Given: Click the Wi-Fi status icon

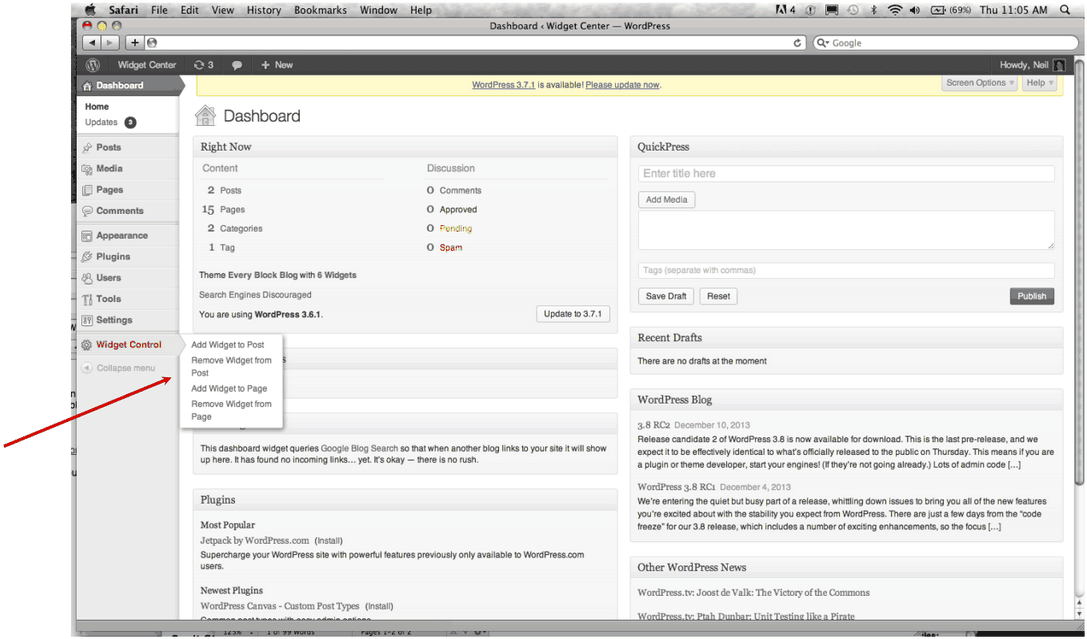Looking at the screenshot, I should pos(895,10).
